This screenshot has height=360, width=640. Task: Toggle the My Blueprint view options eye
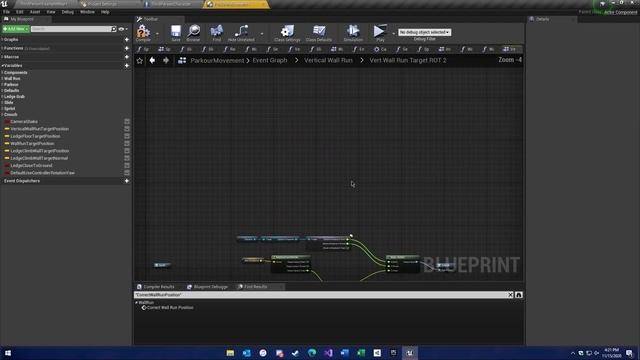click(x=121, y=29)
